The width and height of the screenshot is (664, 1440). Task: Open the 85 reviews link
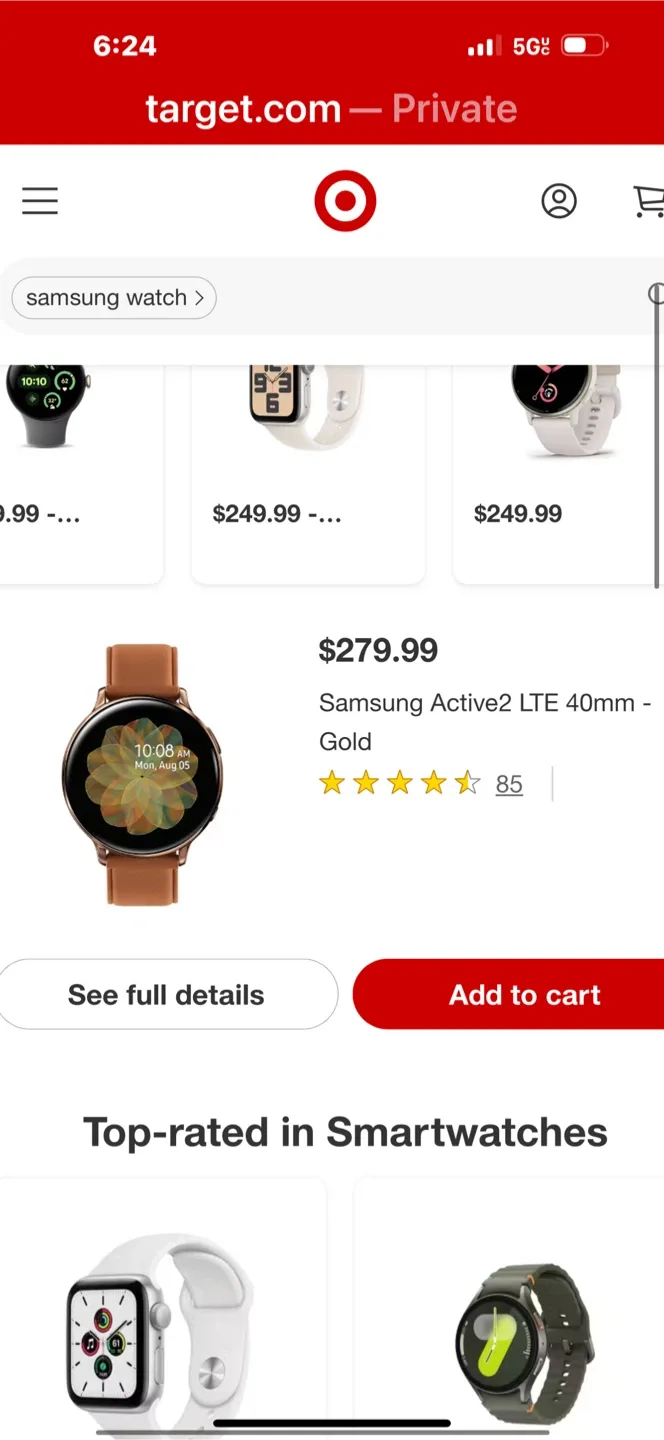[x=509, y=784]
